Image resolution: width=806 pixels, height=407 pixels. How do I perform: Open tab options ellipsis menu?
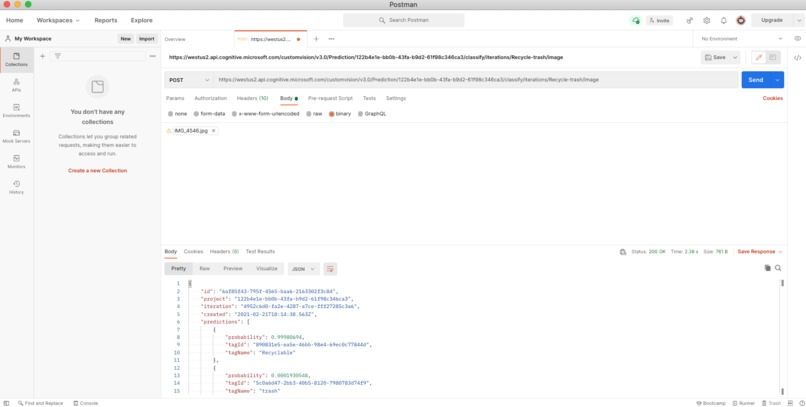pyautogui.click(x=332, y=39)
